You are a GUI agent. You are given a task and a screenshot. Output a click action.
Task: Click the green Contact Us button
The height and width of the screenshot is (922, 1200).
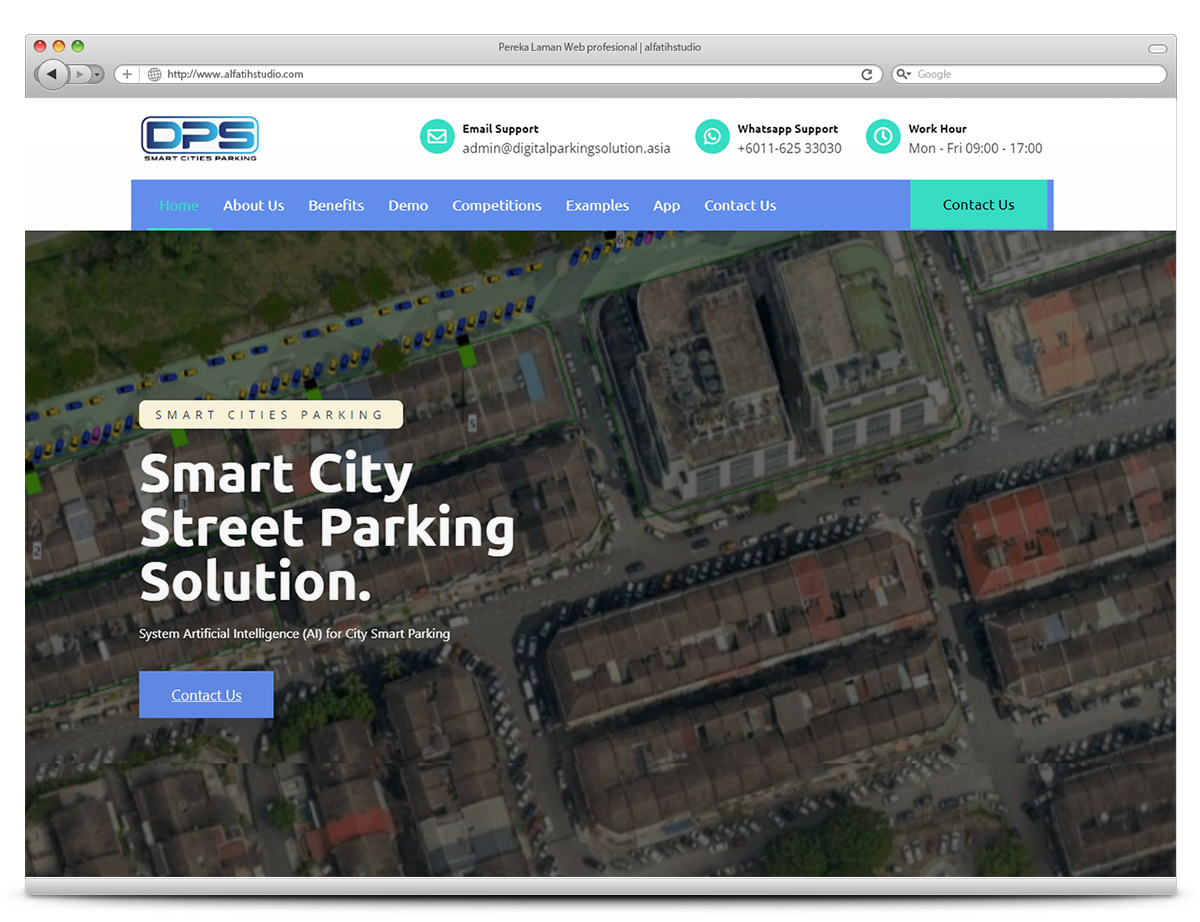[978, 205]
